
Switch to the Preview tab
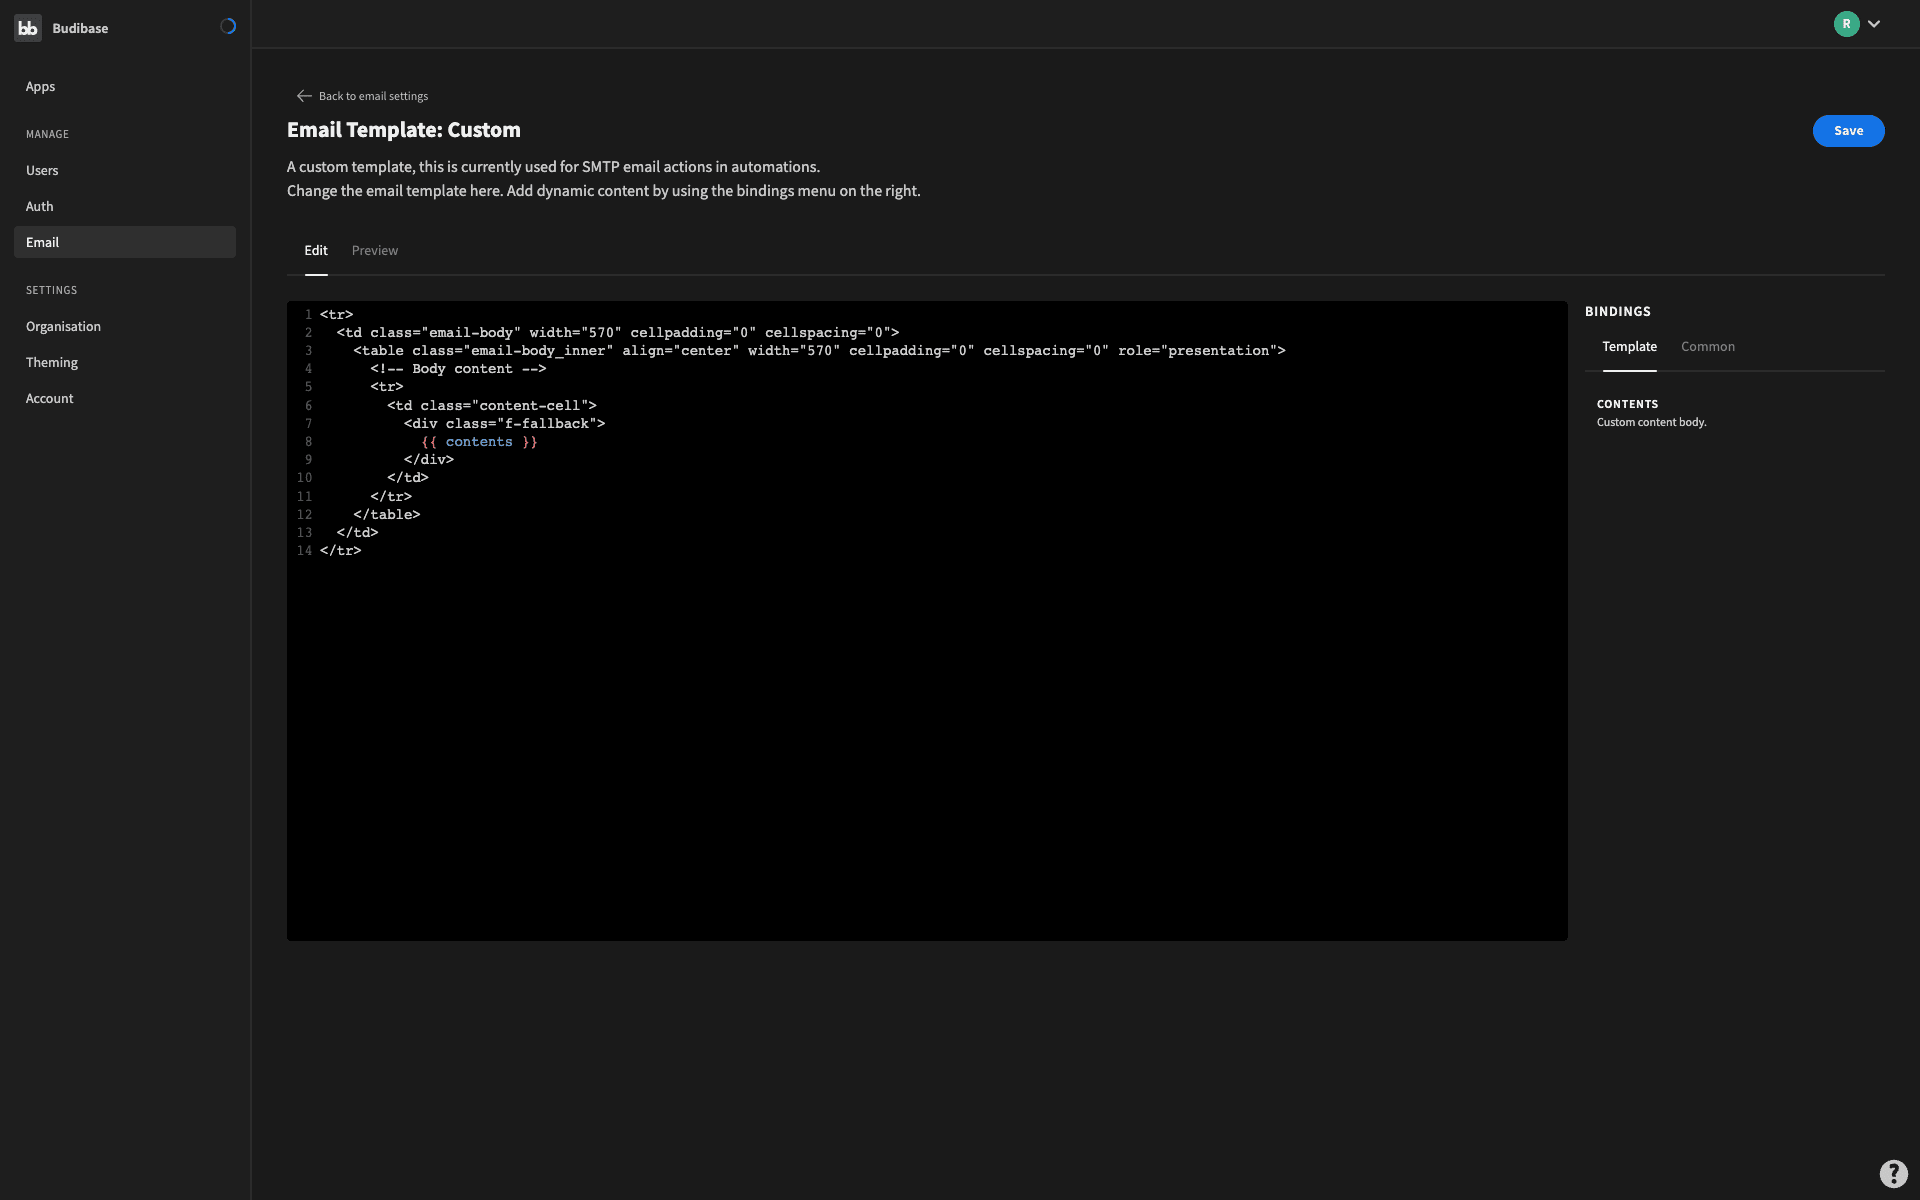click(375, 252)
